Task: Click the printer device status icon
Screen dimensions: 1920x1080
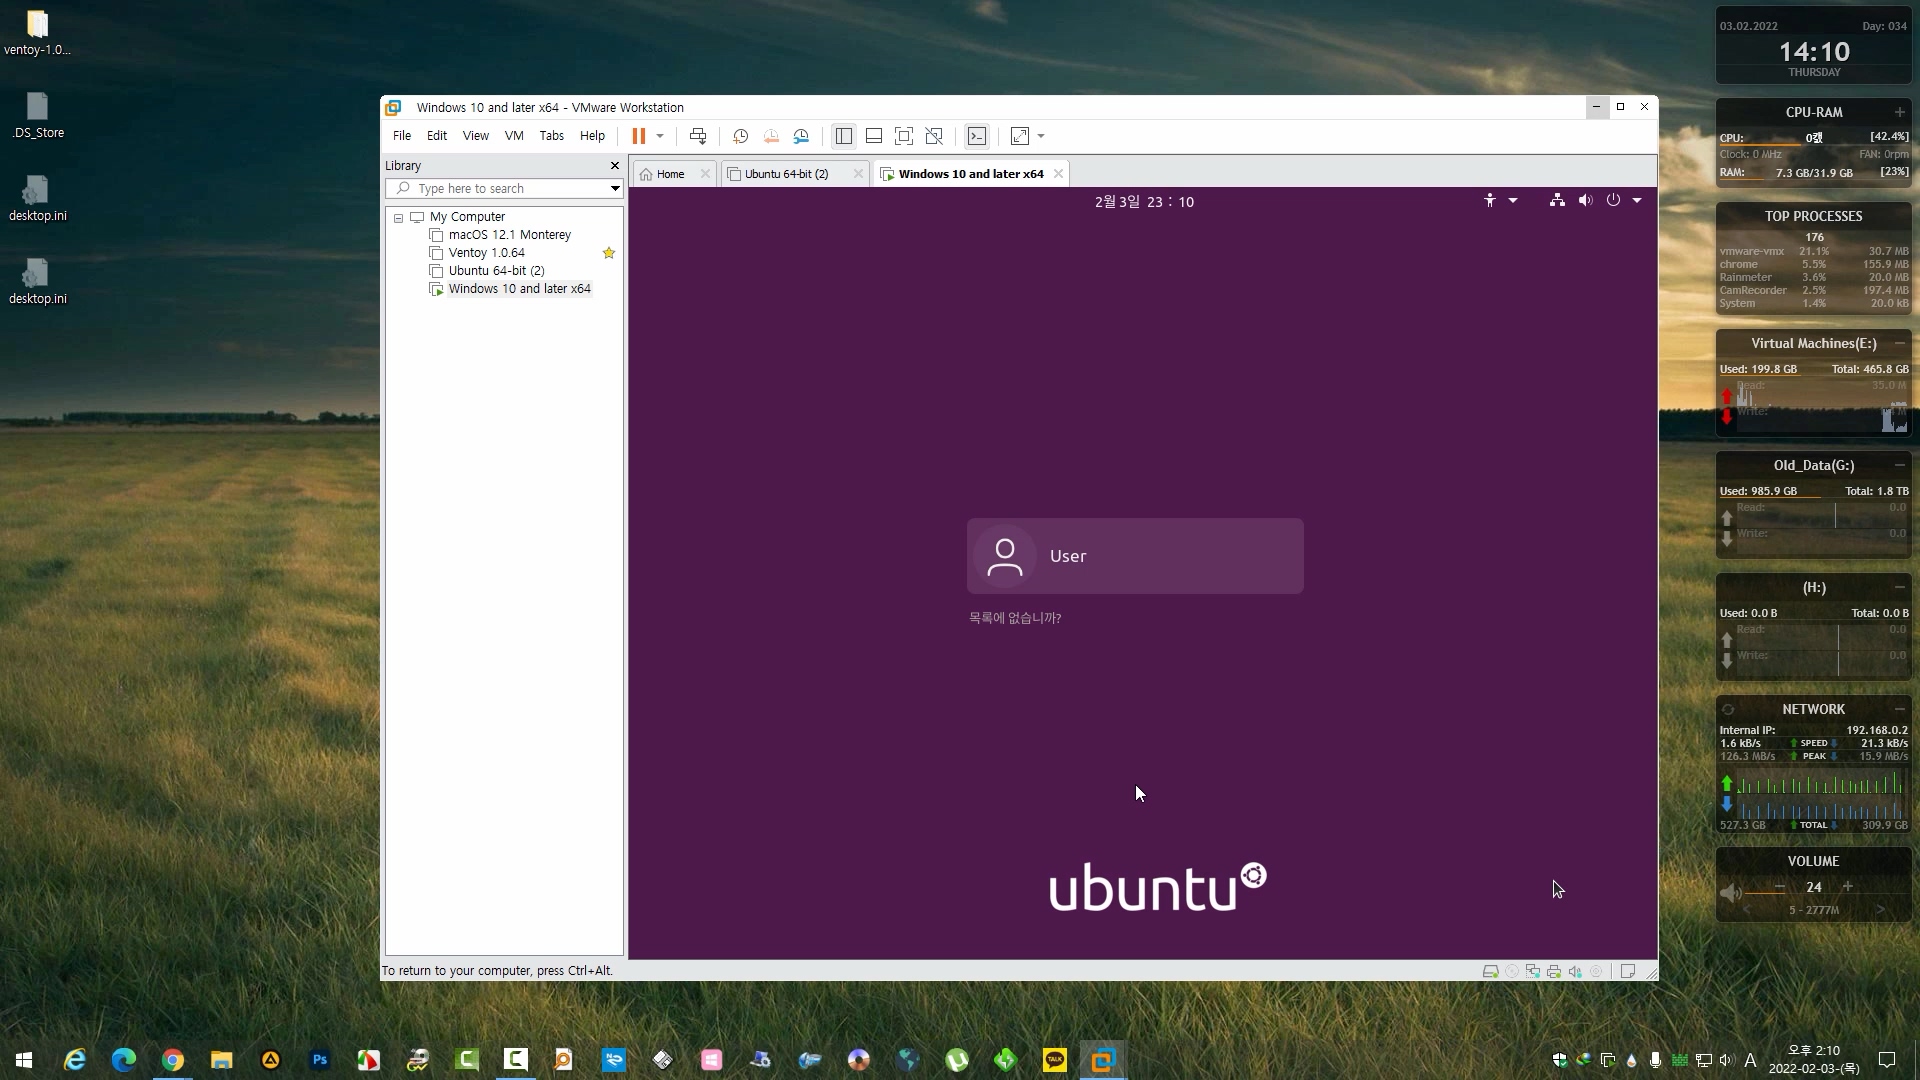Action: point(1553,971)
